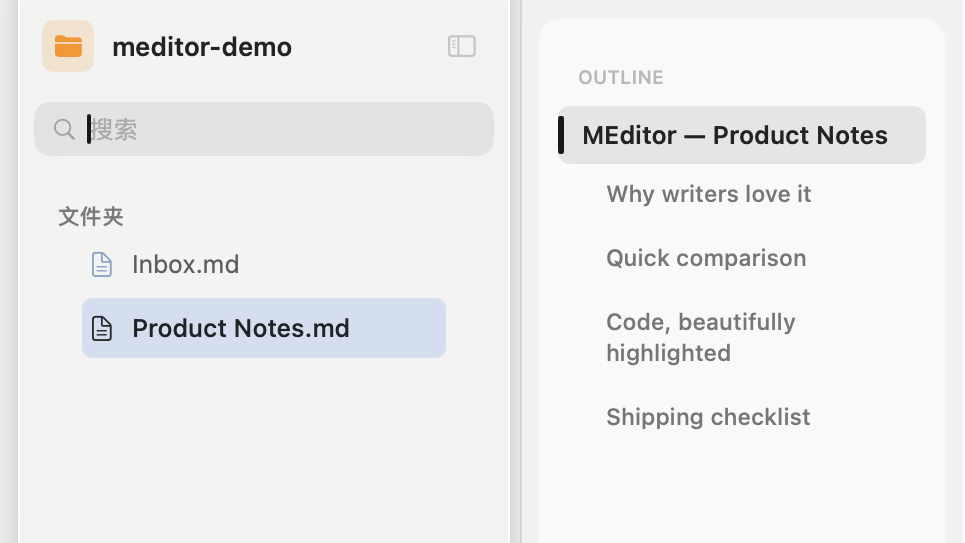Jump to Quick comparison section

click(706, 258)
